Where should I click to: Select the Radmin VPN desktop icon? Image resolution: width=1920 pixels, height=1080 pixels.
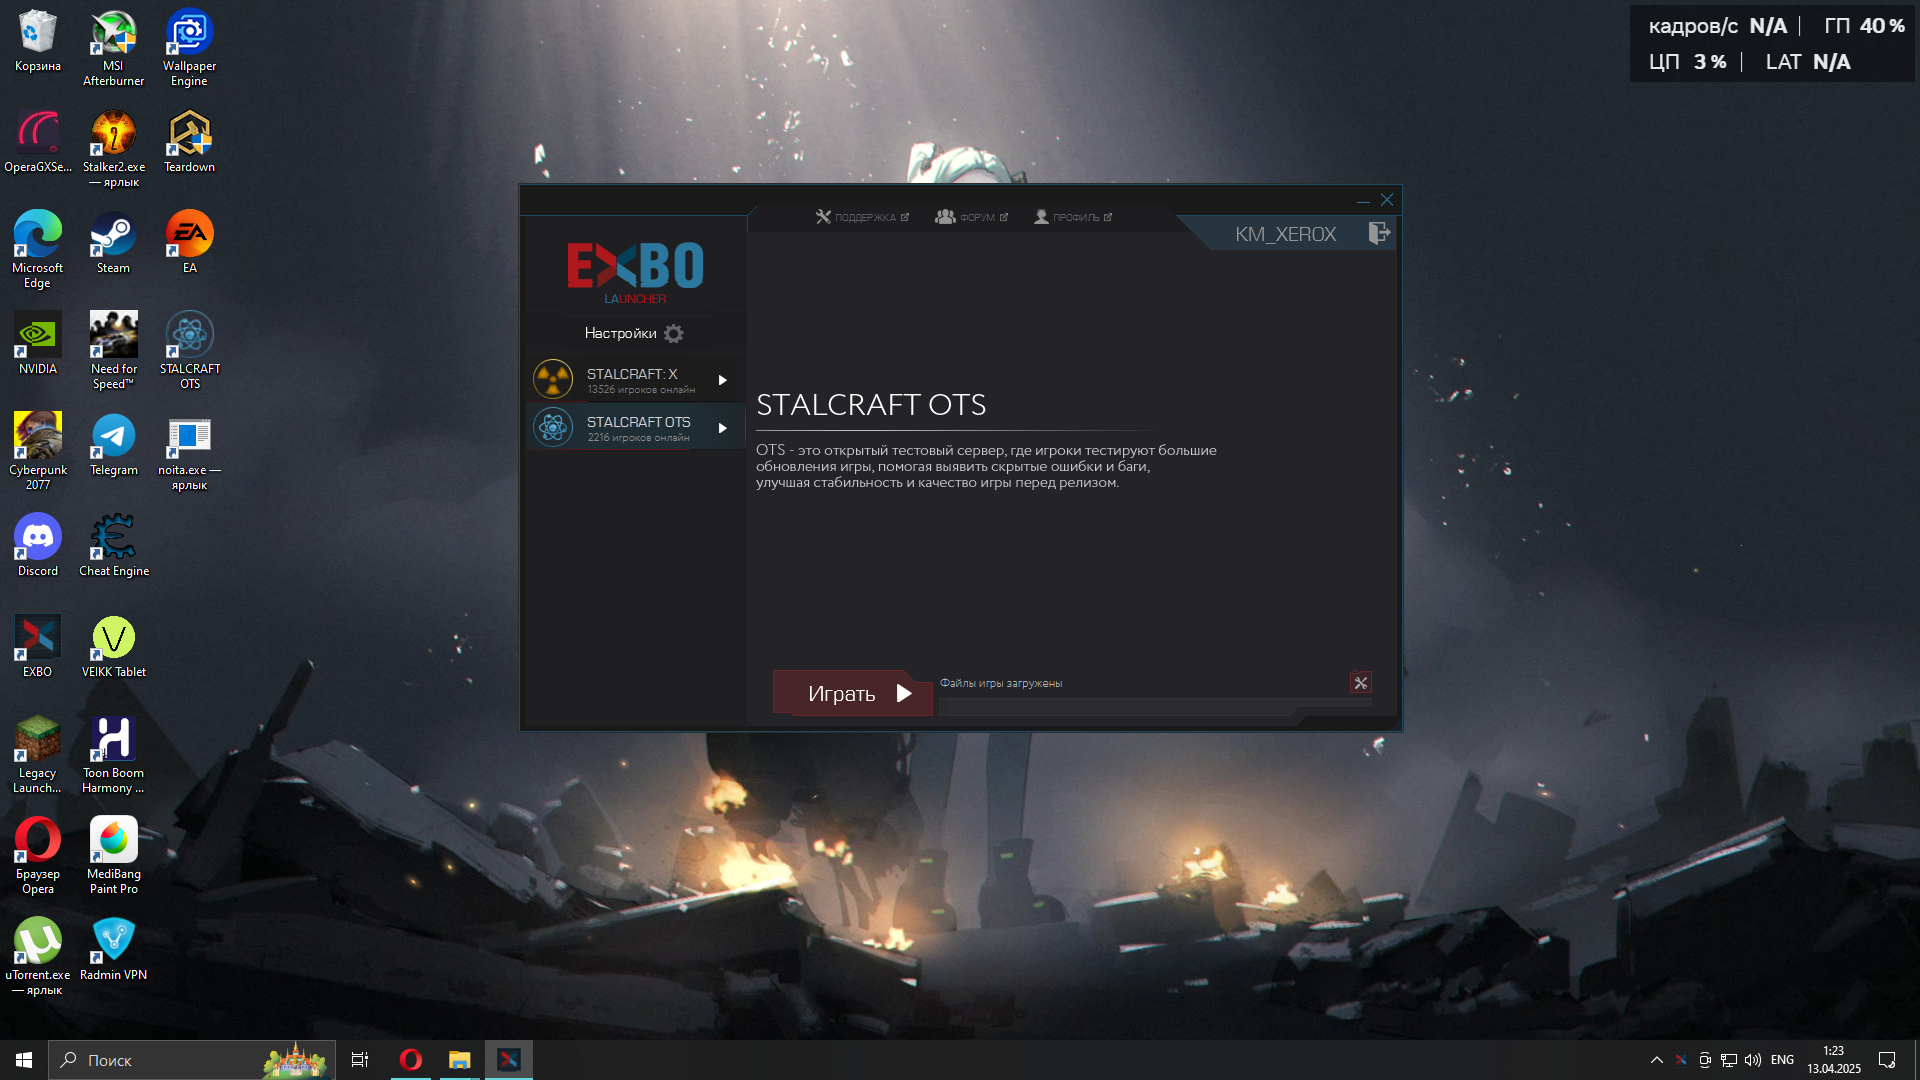114,950
